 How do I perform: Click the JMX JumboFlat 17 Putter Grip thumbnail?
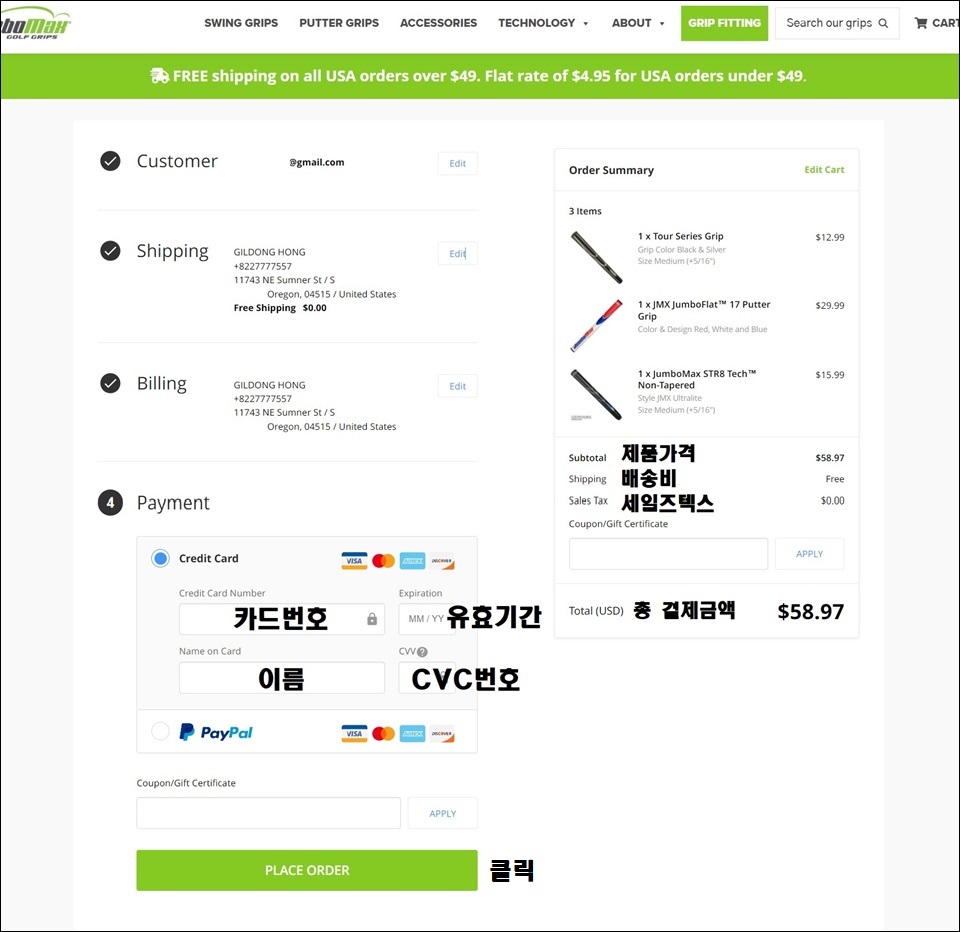point(596,326)
